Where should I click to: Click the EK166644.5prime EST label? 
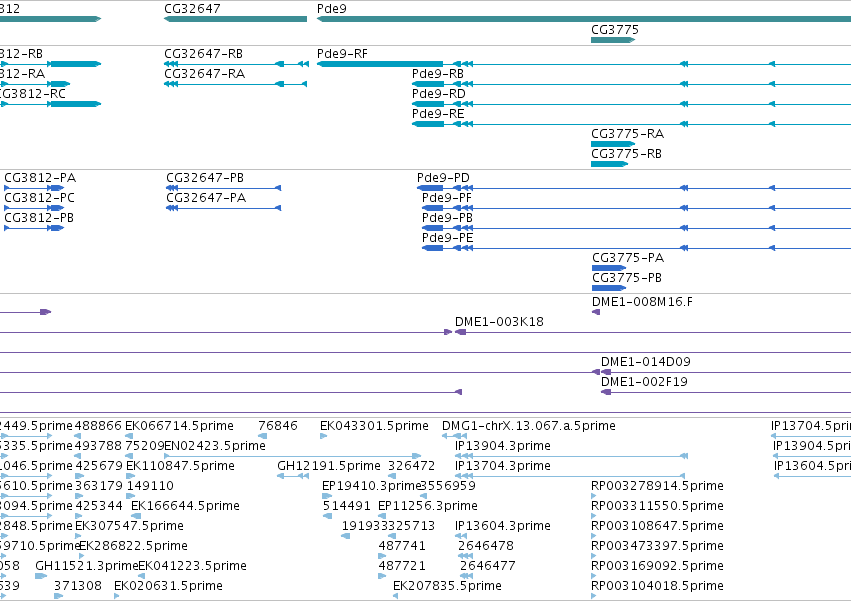click(x=186, y=506)
